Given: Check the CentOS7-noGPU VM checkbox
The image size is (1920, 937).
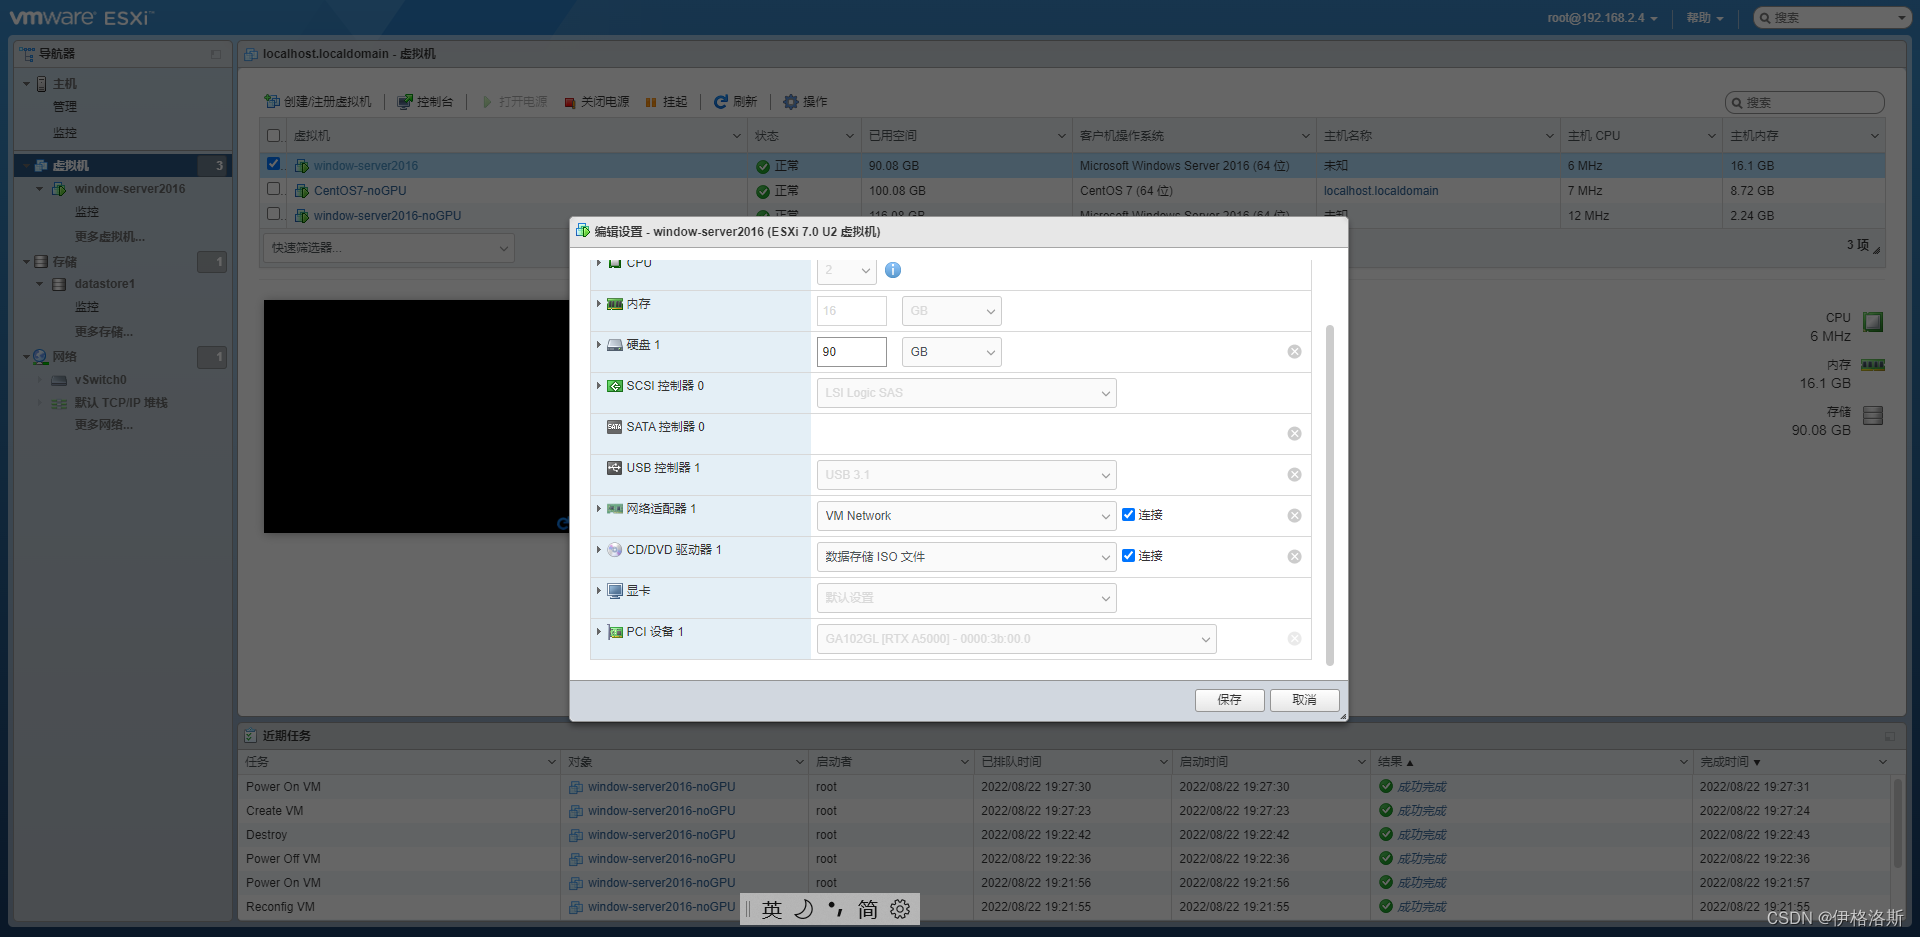Looking at the screenshot, I should click(x=273, y=189).
